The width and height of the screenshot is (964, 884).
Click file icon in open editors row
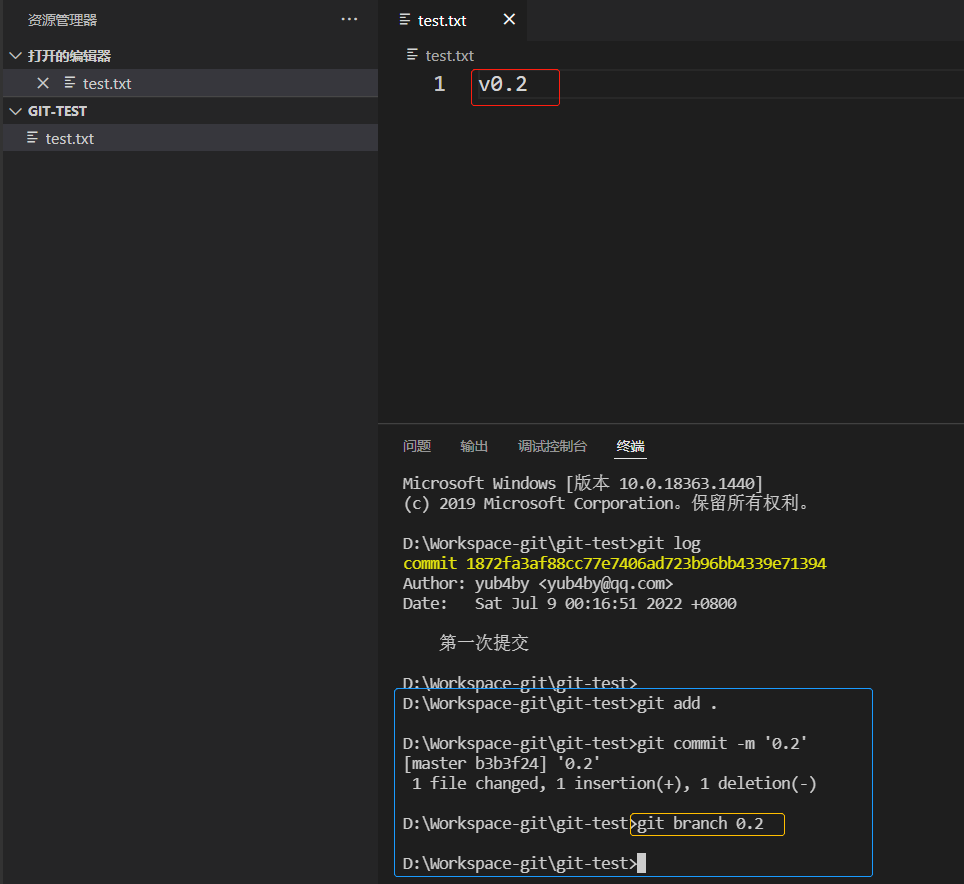(70, 82)
